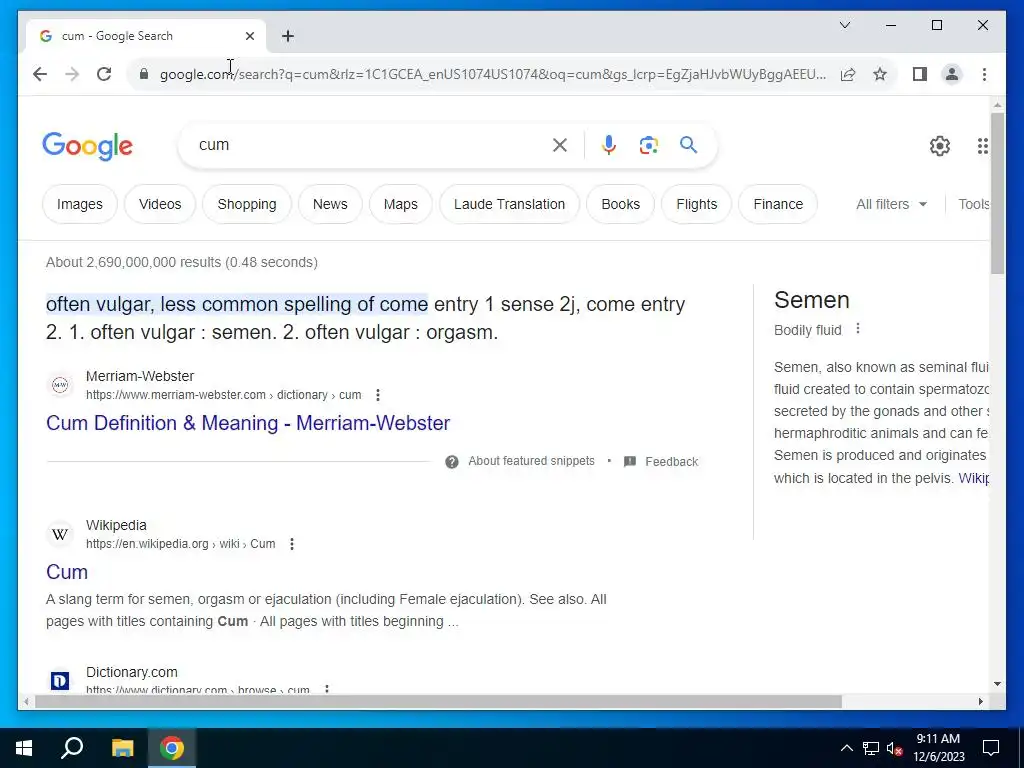Click the result count text
The height and width of the screenshot is (768, 1024).
pyautogui.click(x=182, y=263)
